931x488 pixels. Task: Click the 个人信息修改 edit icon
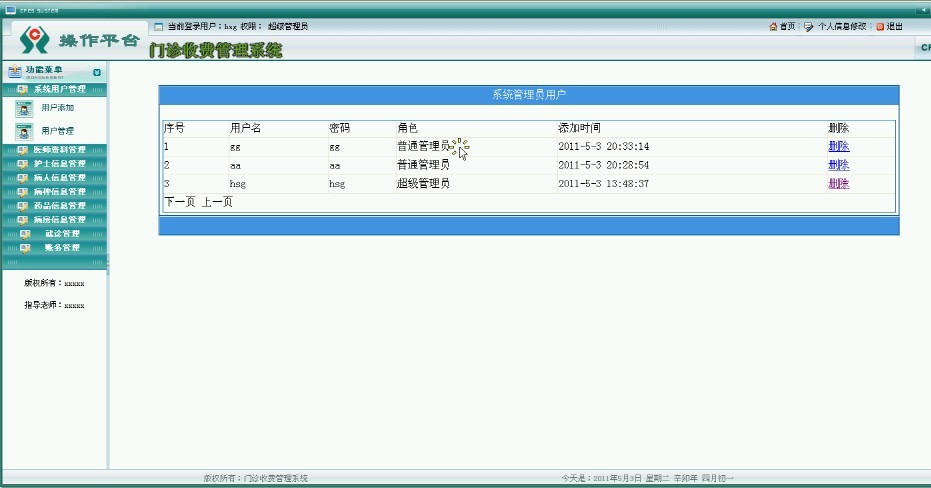(809, 26)
